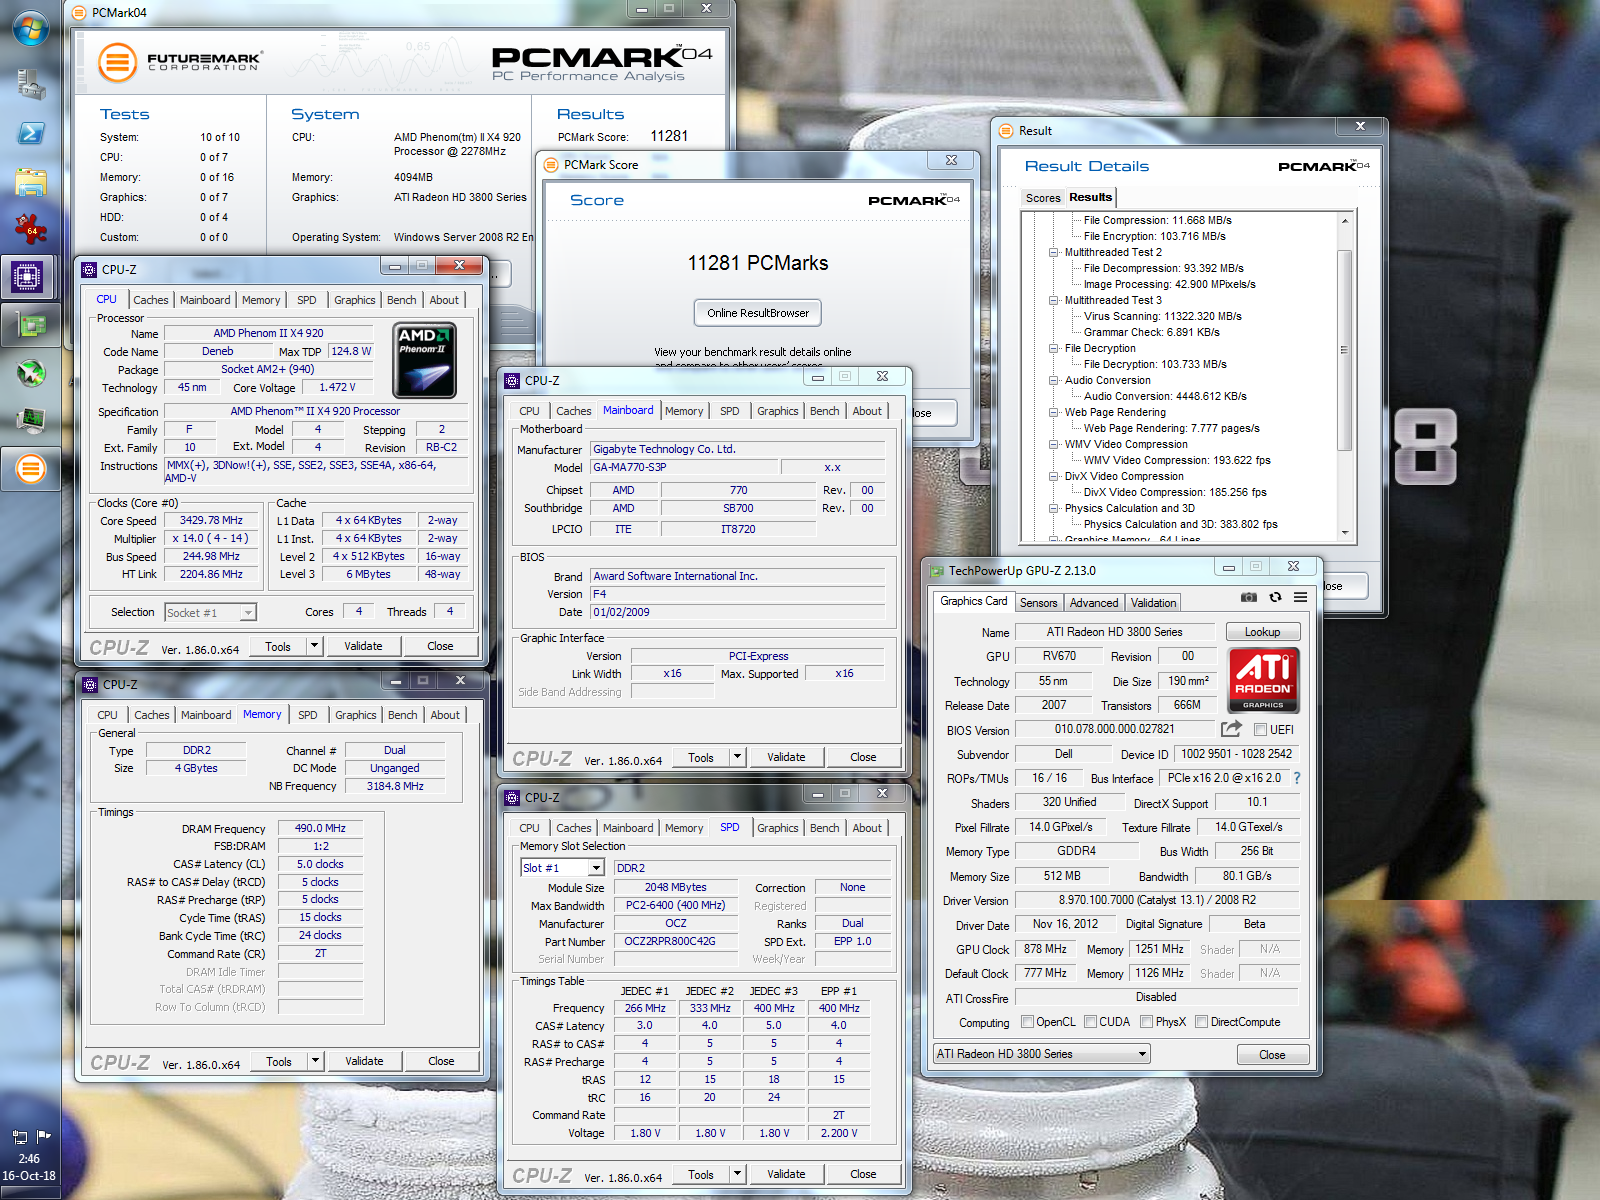The height and width of the screenshot is (1200, 1600).
Task: Click Validate in the CPU-Z window showing Core Speed
Action: point(363,646)
